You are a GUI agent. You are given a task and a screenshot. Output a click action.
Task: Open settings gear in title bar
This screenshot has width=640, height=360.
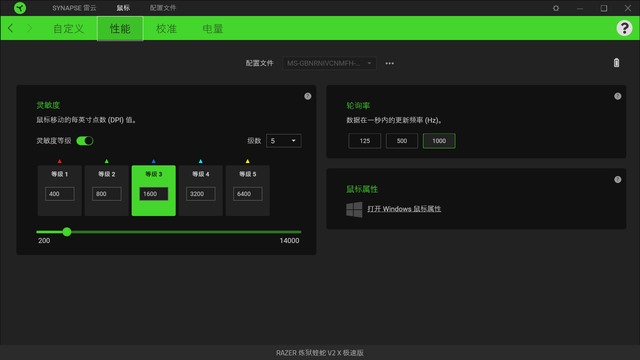tap(556, 8)
